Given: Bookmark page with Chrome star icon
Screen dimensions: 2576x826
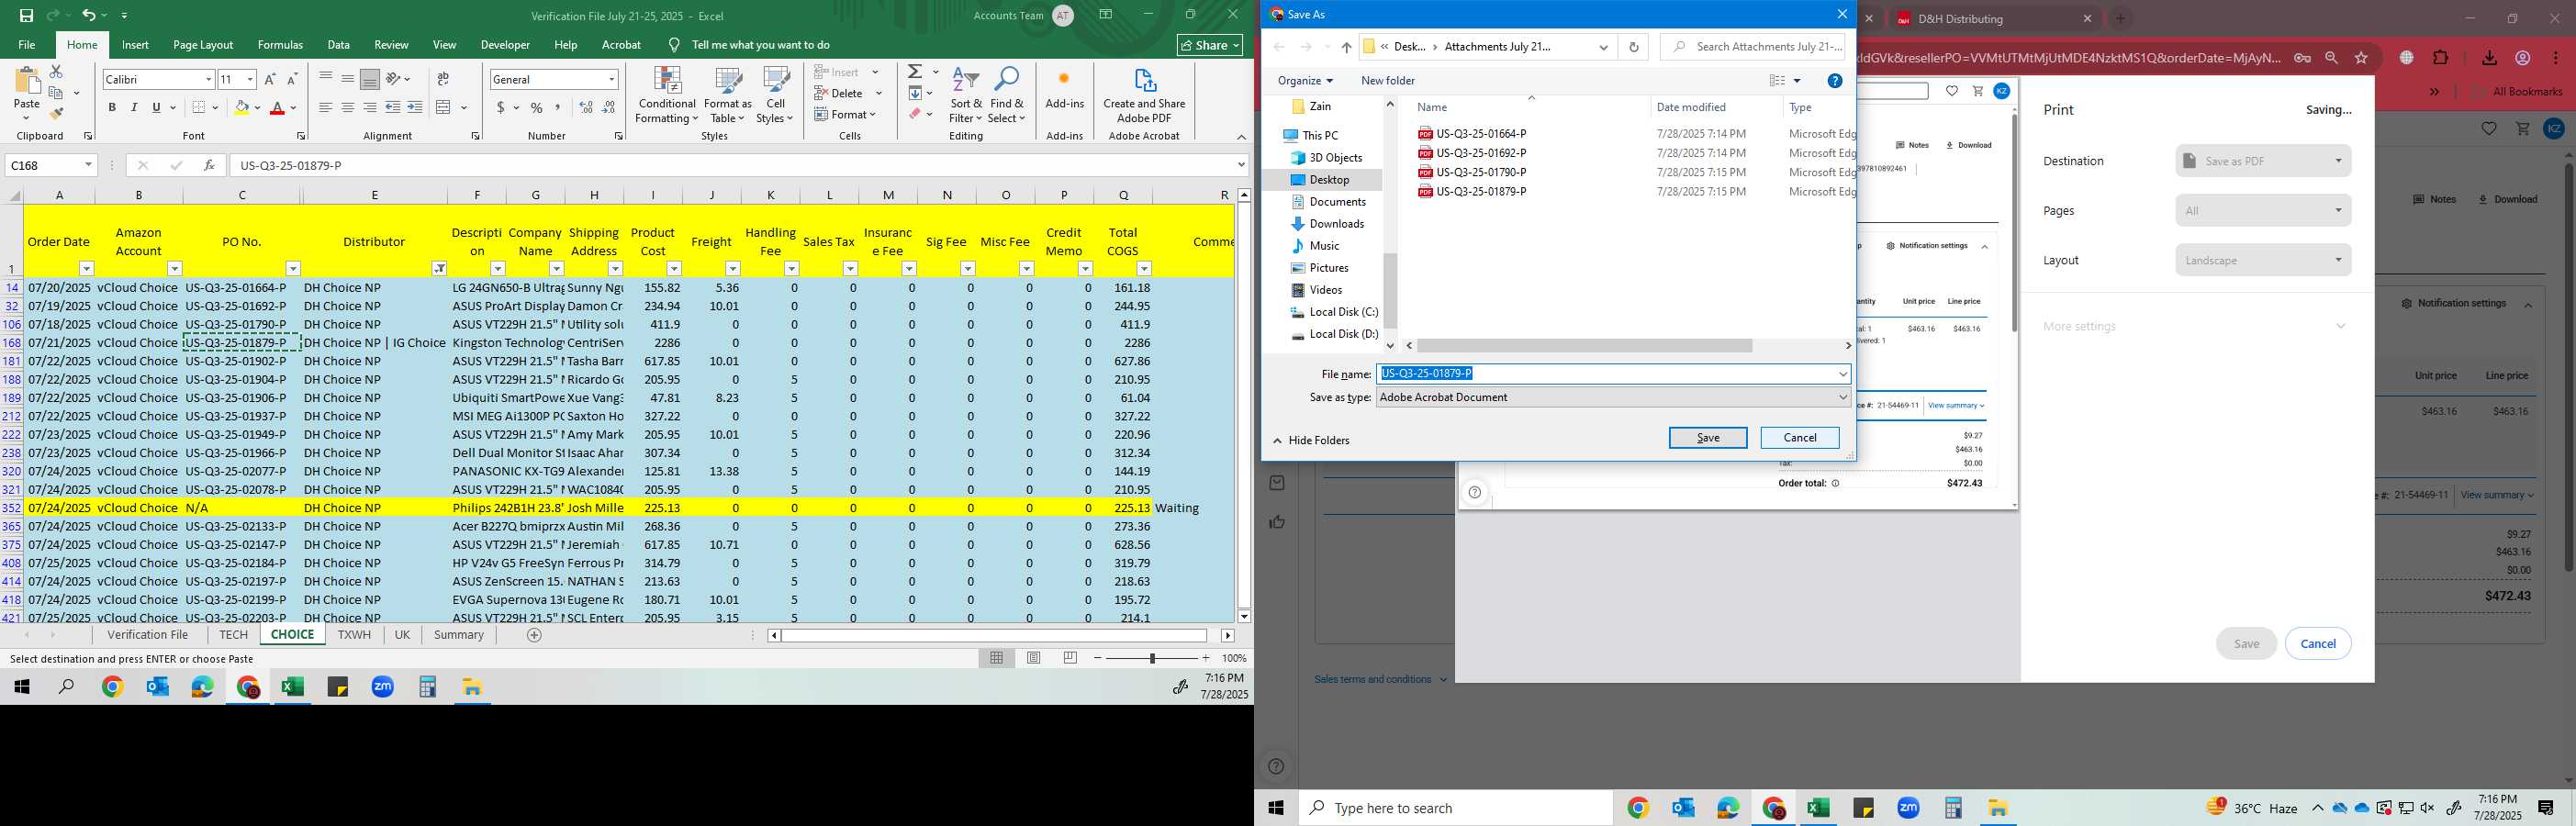Looking at the screenshot, I should point(2361,58).
